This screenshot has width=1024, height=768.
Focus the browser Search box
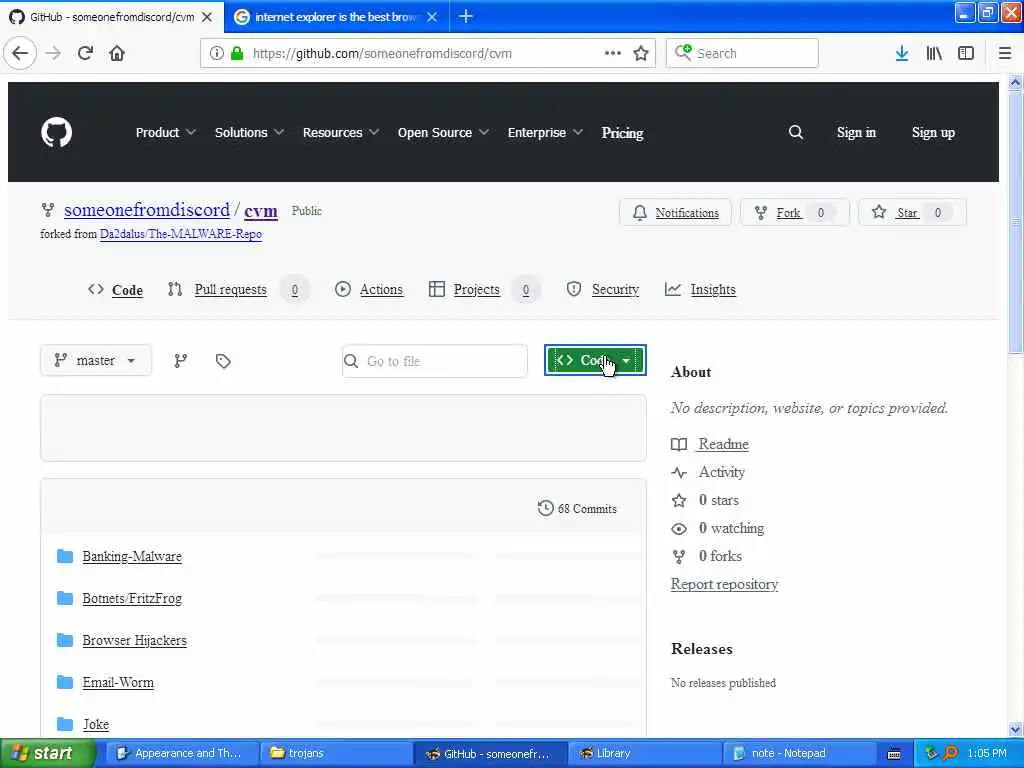click(742, 53)
